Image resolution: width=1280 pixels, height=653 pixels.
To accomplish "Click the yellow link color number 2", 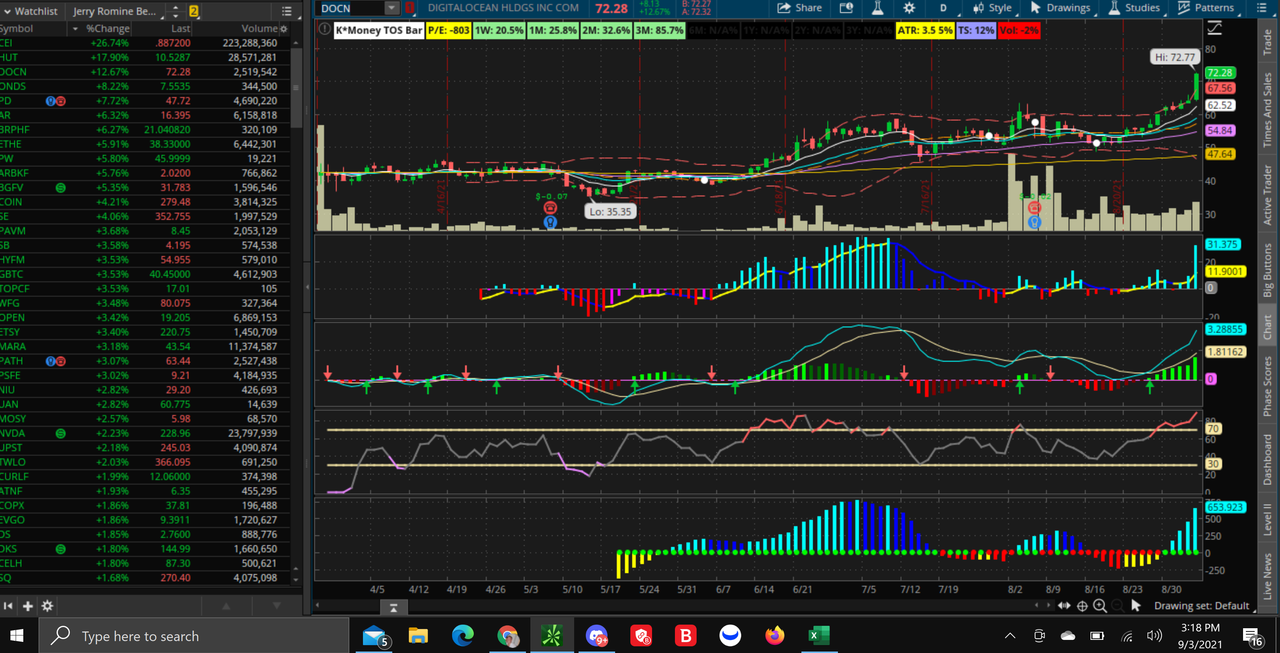I will pyautogui.click(x=194, y=11).
